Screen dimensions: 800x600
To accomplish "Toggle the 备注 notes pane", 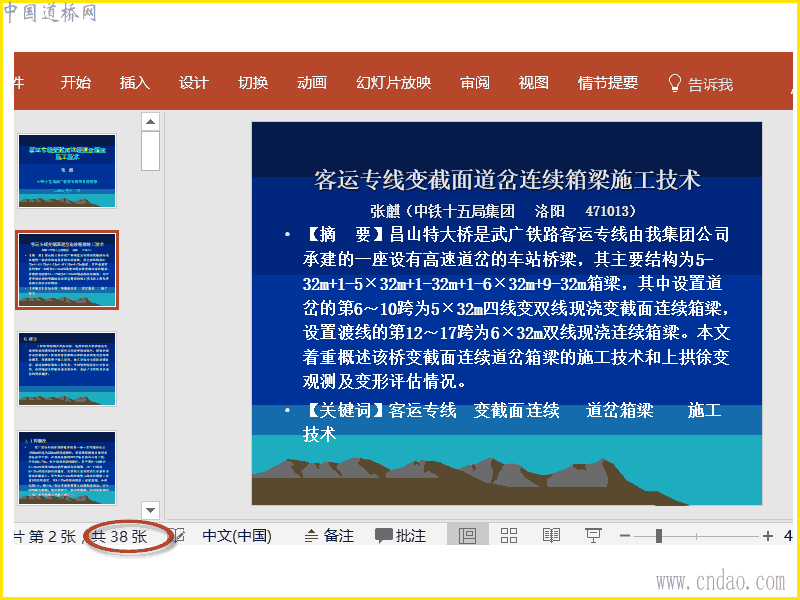I will point(329,536).
